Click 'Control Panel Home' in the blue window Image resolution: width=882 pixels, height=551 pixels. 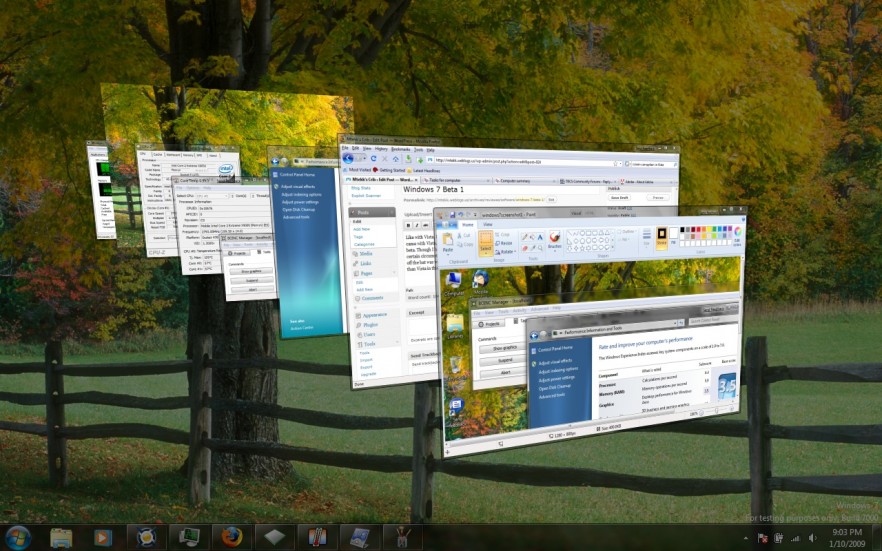pos(298,175)
